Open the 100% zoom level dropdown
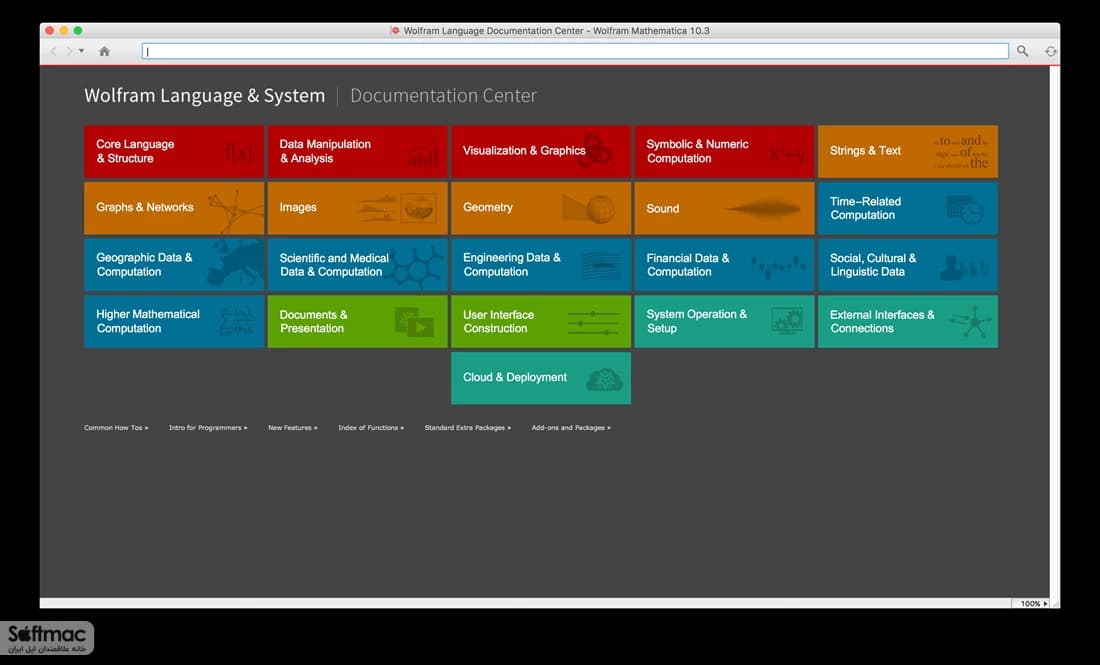1100x665 pixels. pos(1033,603)
